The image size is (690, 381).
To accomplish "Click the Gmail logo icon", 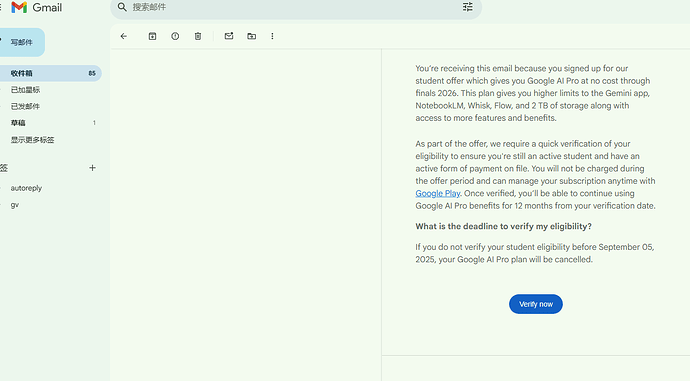I will pyautogui.click(x=19, y=7).
